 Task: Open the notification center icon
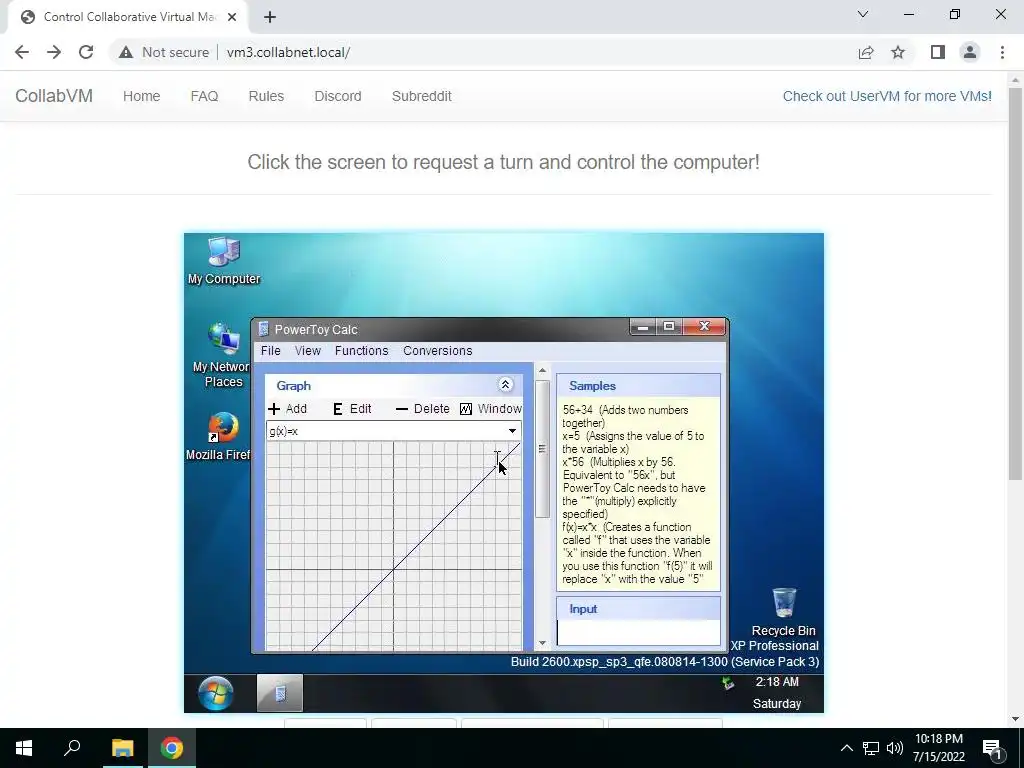pos(992,748)
